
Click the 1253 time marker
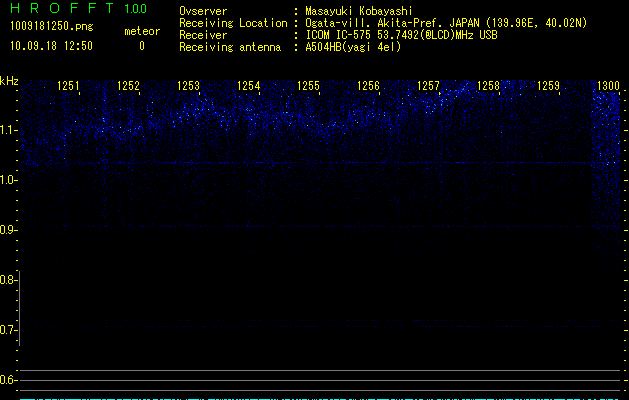coord(188,86)
